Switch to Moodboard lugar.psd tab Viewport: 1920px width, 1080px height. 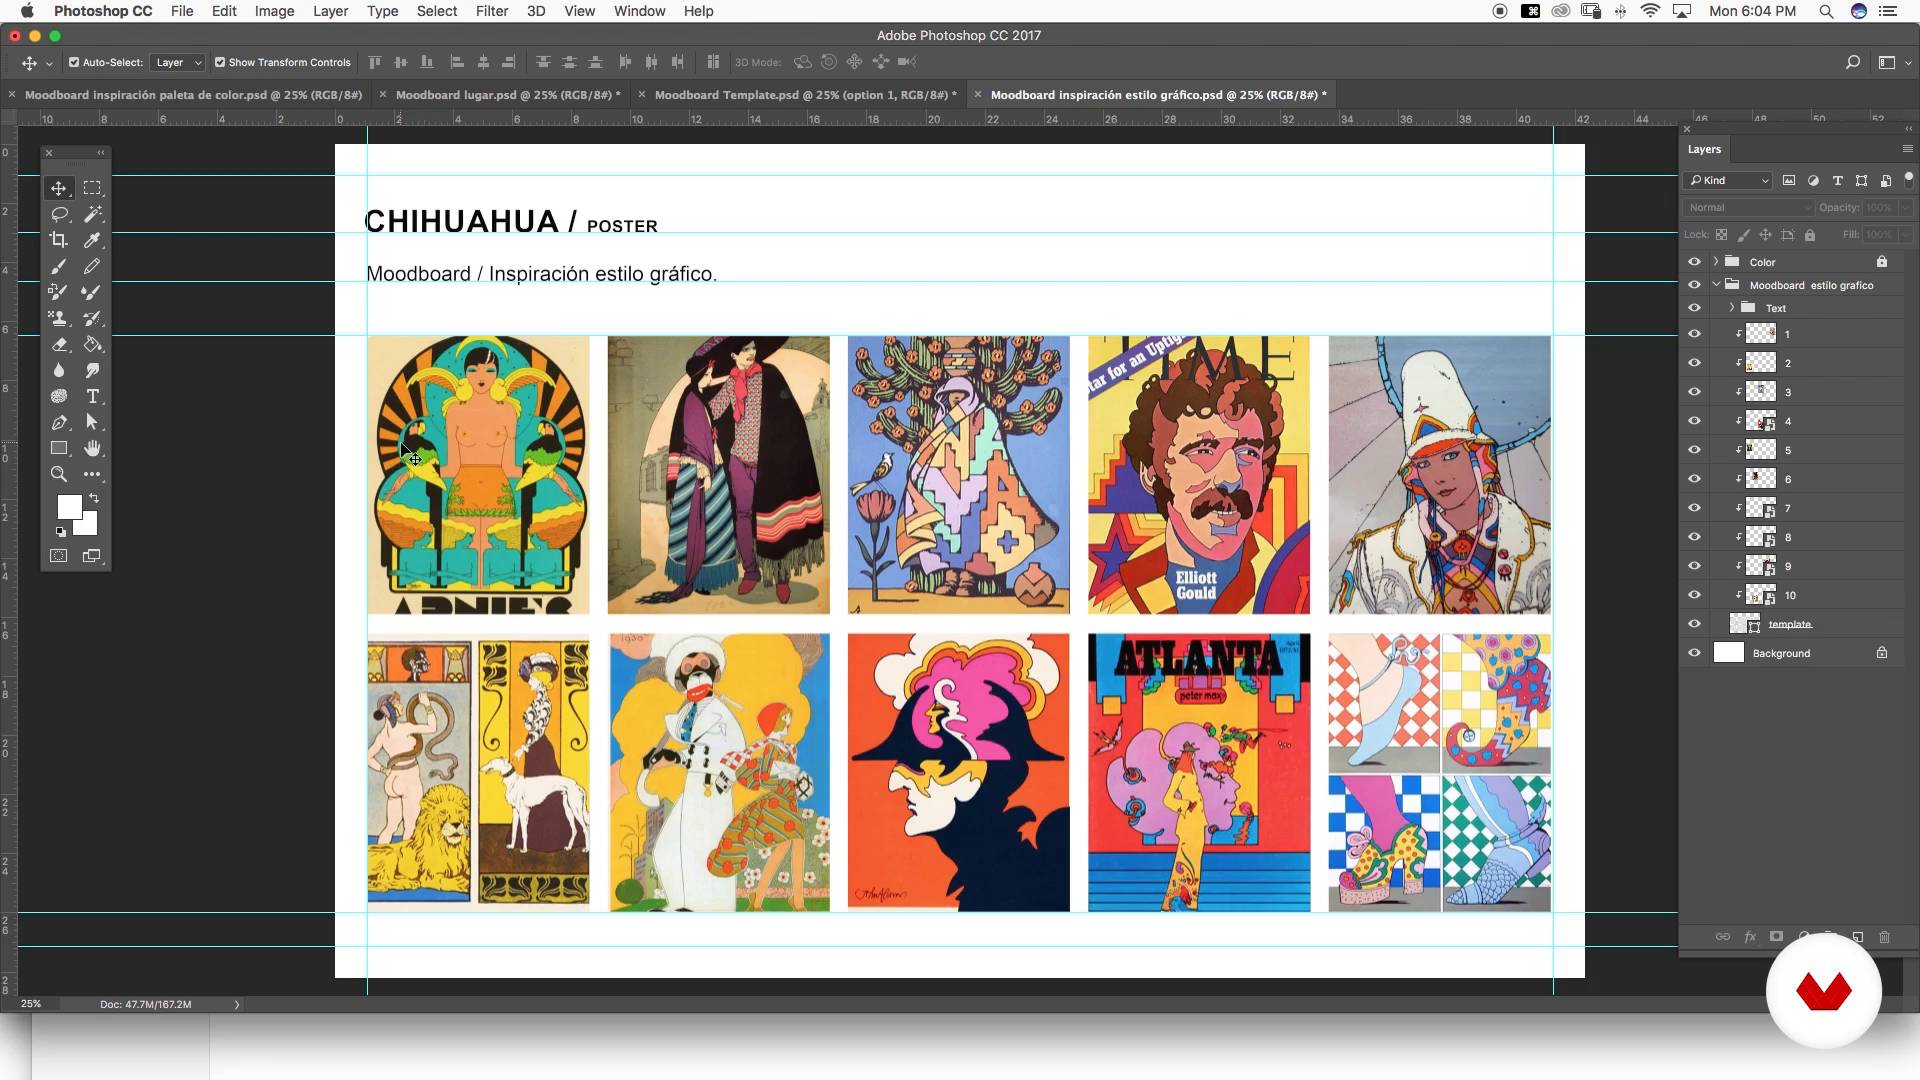[508, 95]
